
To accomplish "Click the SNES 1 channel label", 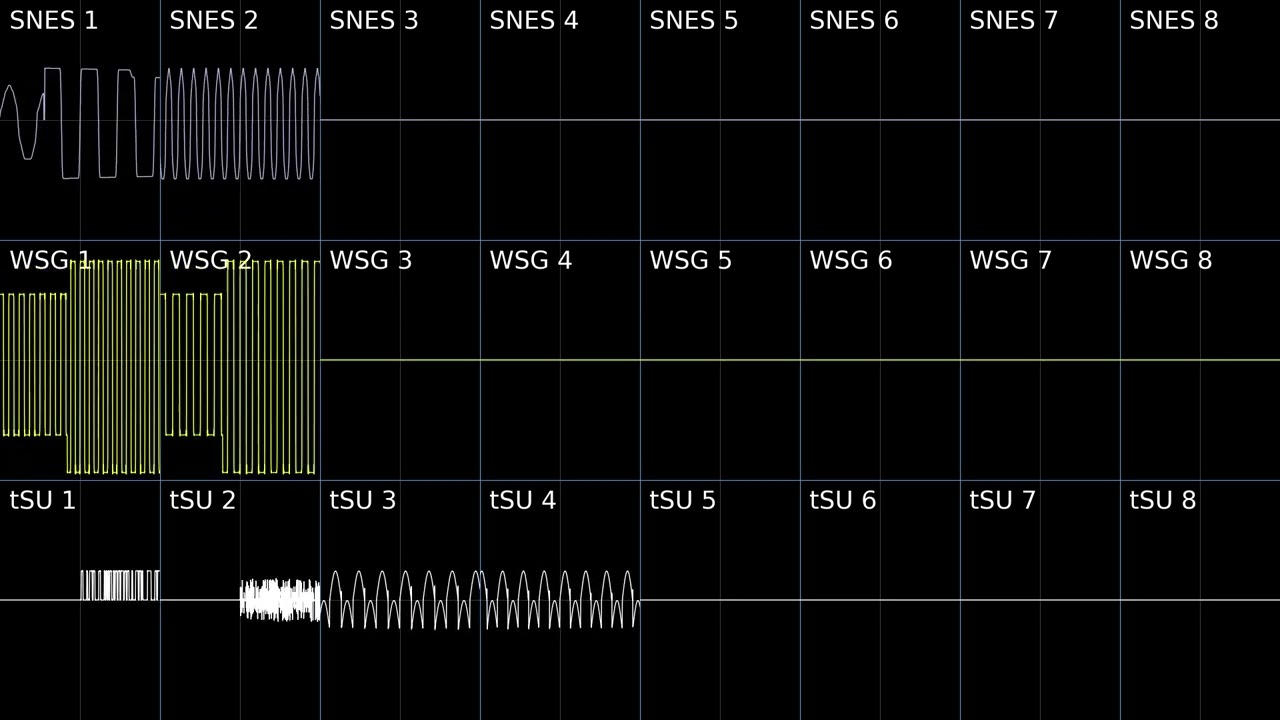I will tap(54, 21).
